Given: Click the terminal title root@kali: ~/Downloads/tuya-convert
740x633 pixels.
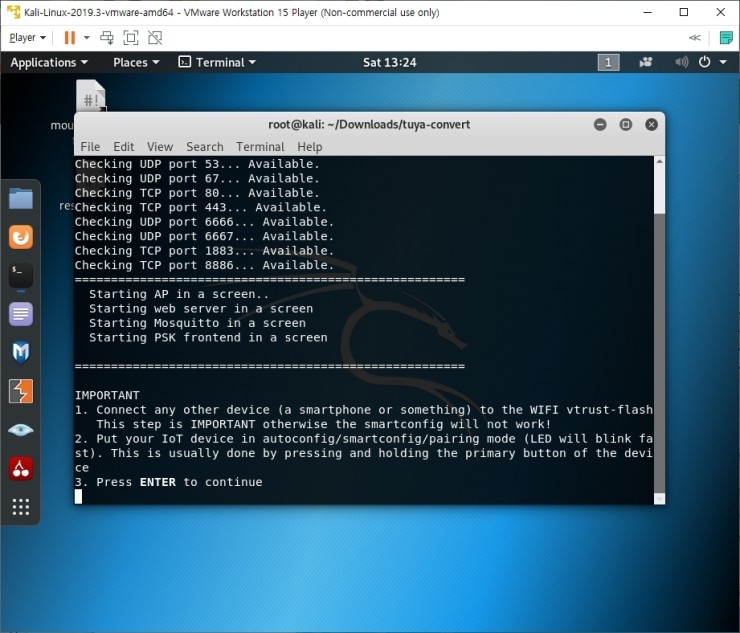Looking at the screenshot, I should pos(369,125).
